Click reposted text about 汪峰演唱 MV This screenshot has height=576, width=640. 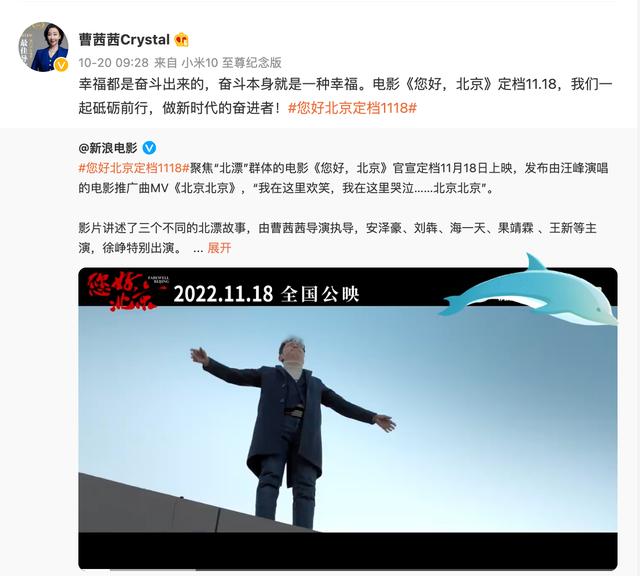pos(343,178)
